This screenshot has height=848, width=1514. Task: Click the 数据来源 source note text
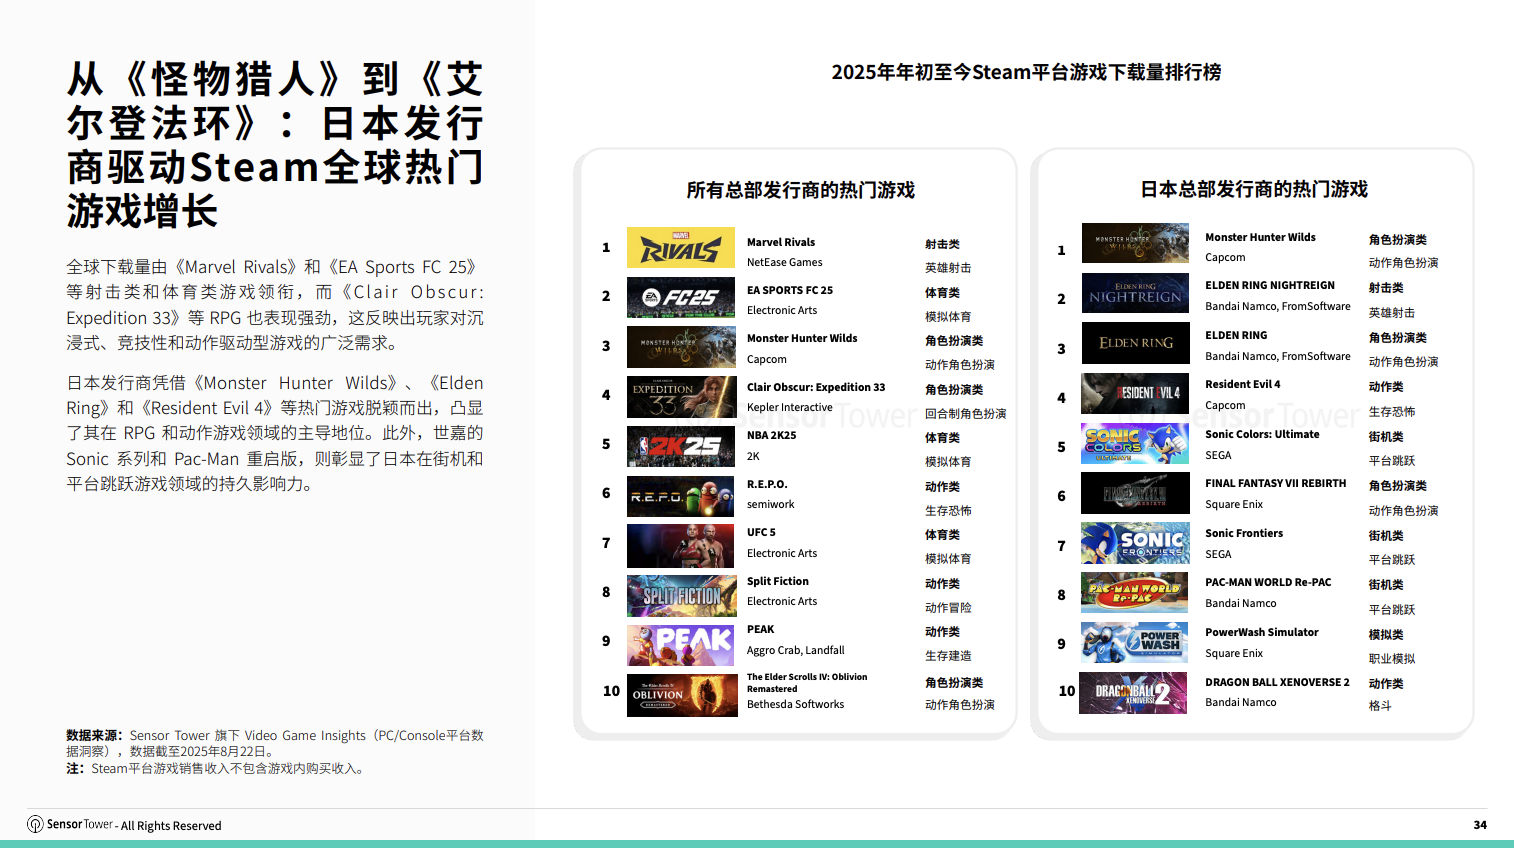coord(93,734)
